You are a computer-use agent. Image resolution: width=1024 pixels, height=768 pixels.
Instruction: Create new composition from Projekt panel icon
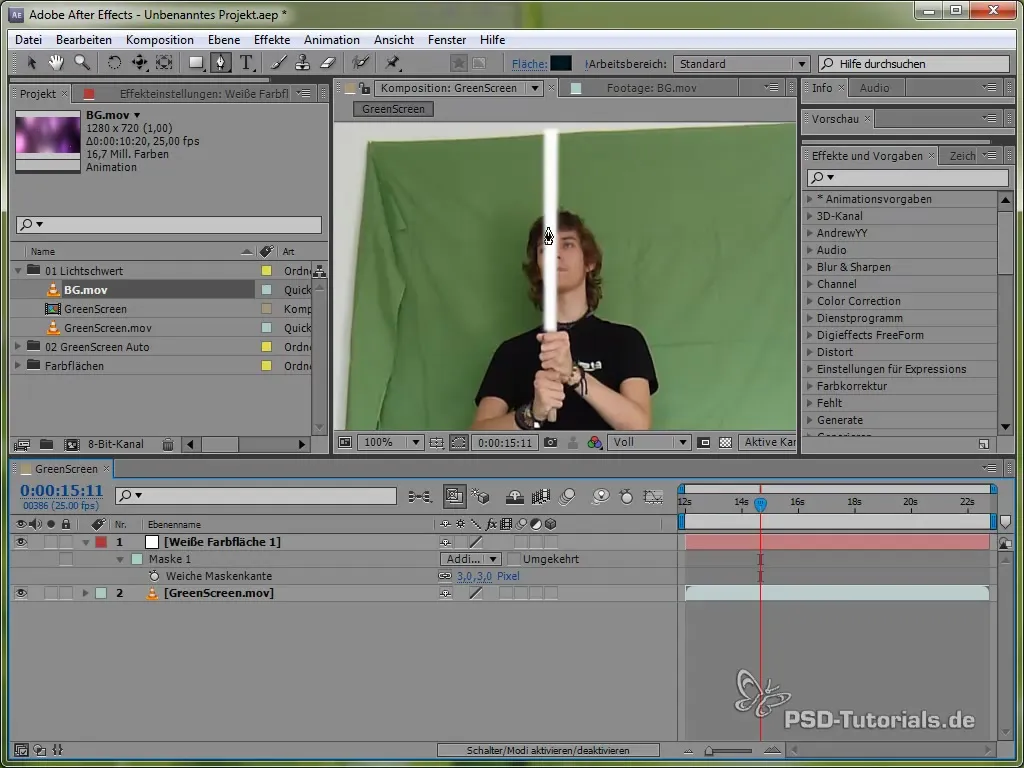coord(71,444)
